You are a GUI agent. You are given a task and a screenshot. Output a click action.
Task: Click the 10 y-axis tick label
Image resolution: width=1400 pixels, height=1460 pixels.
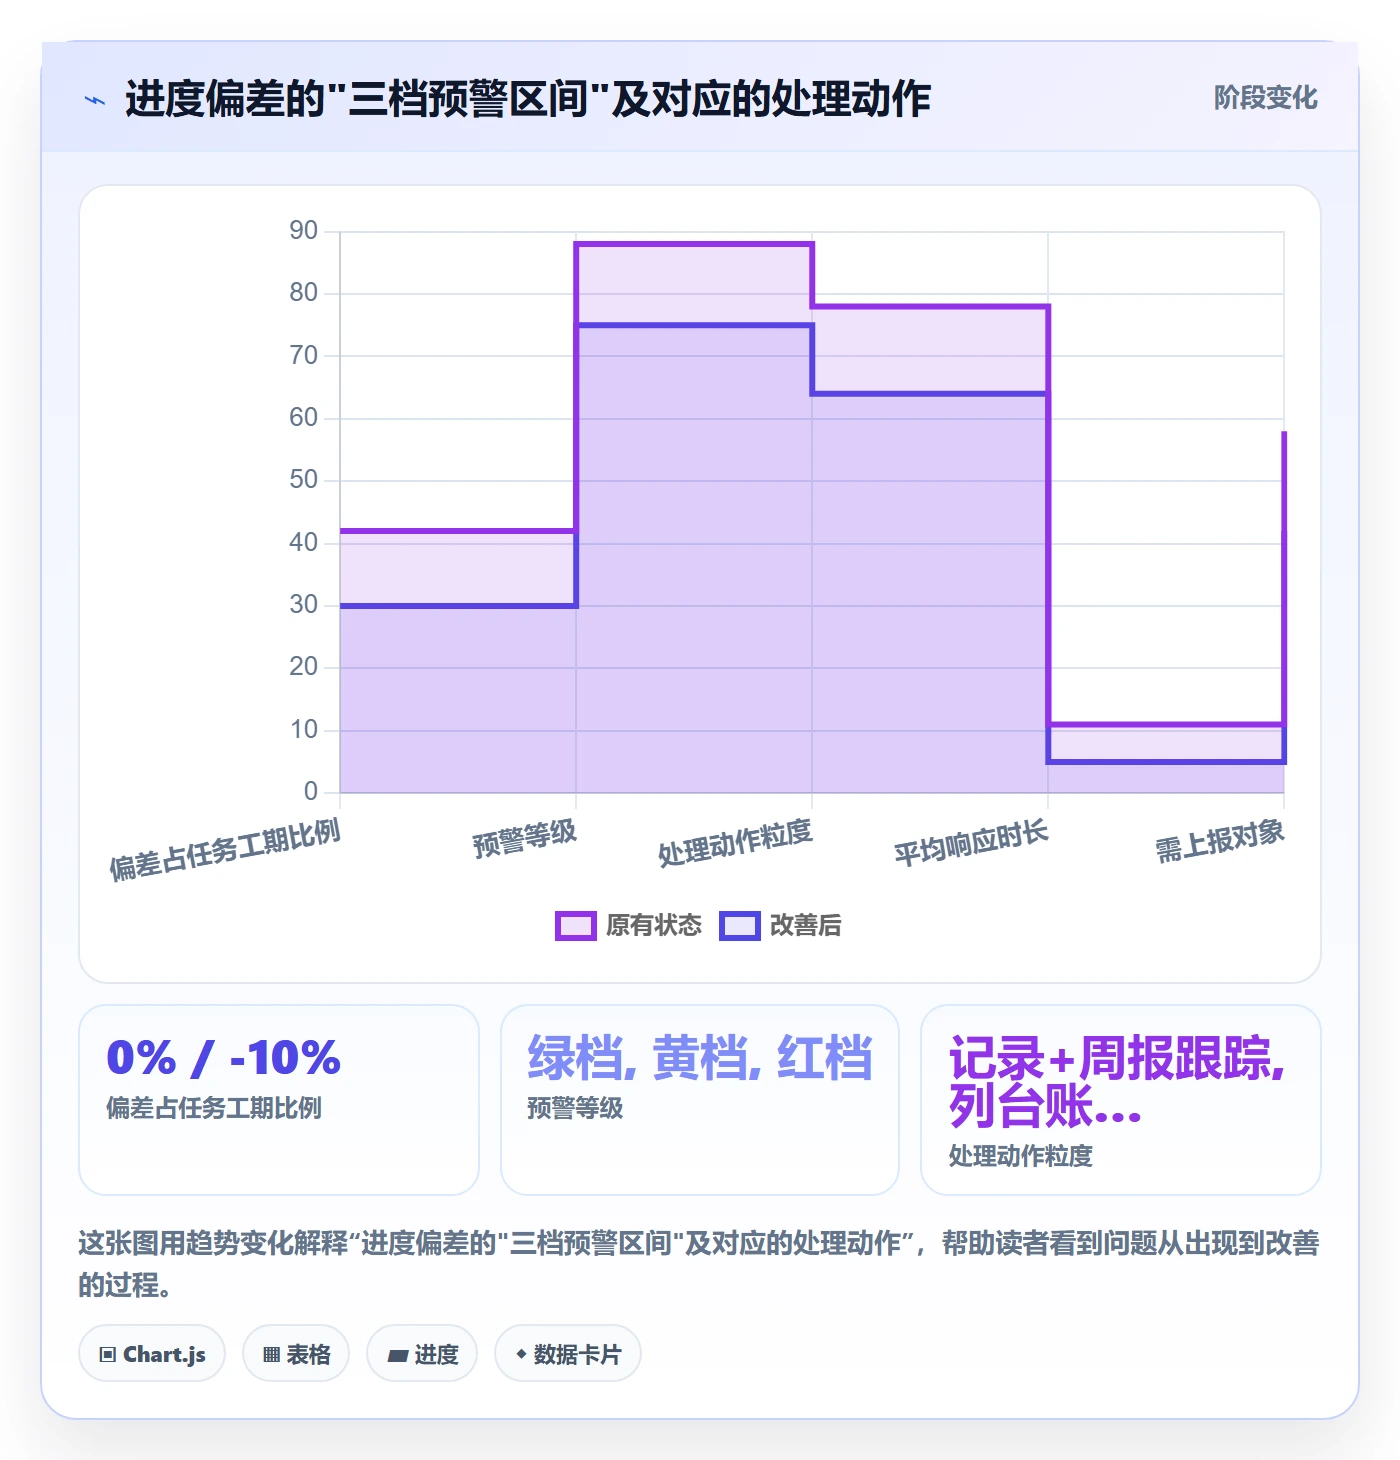click(x=303, y=730)
